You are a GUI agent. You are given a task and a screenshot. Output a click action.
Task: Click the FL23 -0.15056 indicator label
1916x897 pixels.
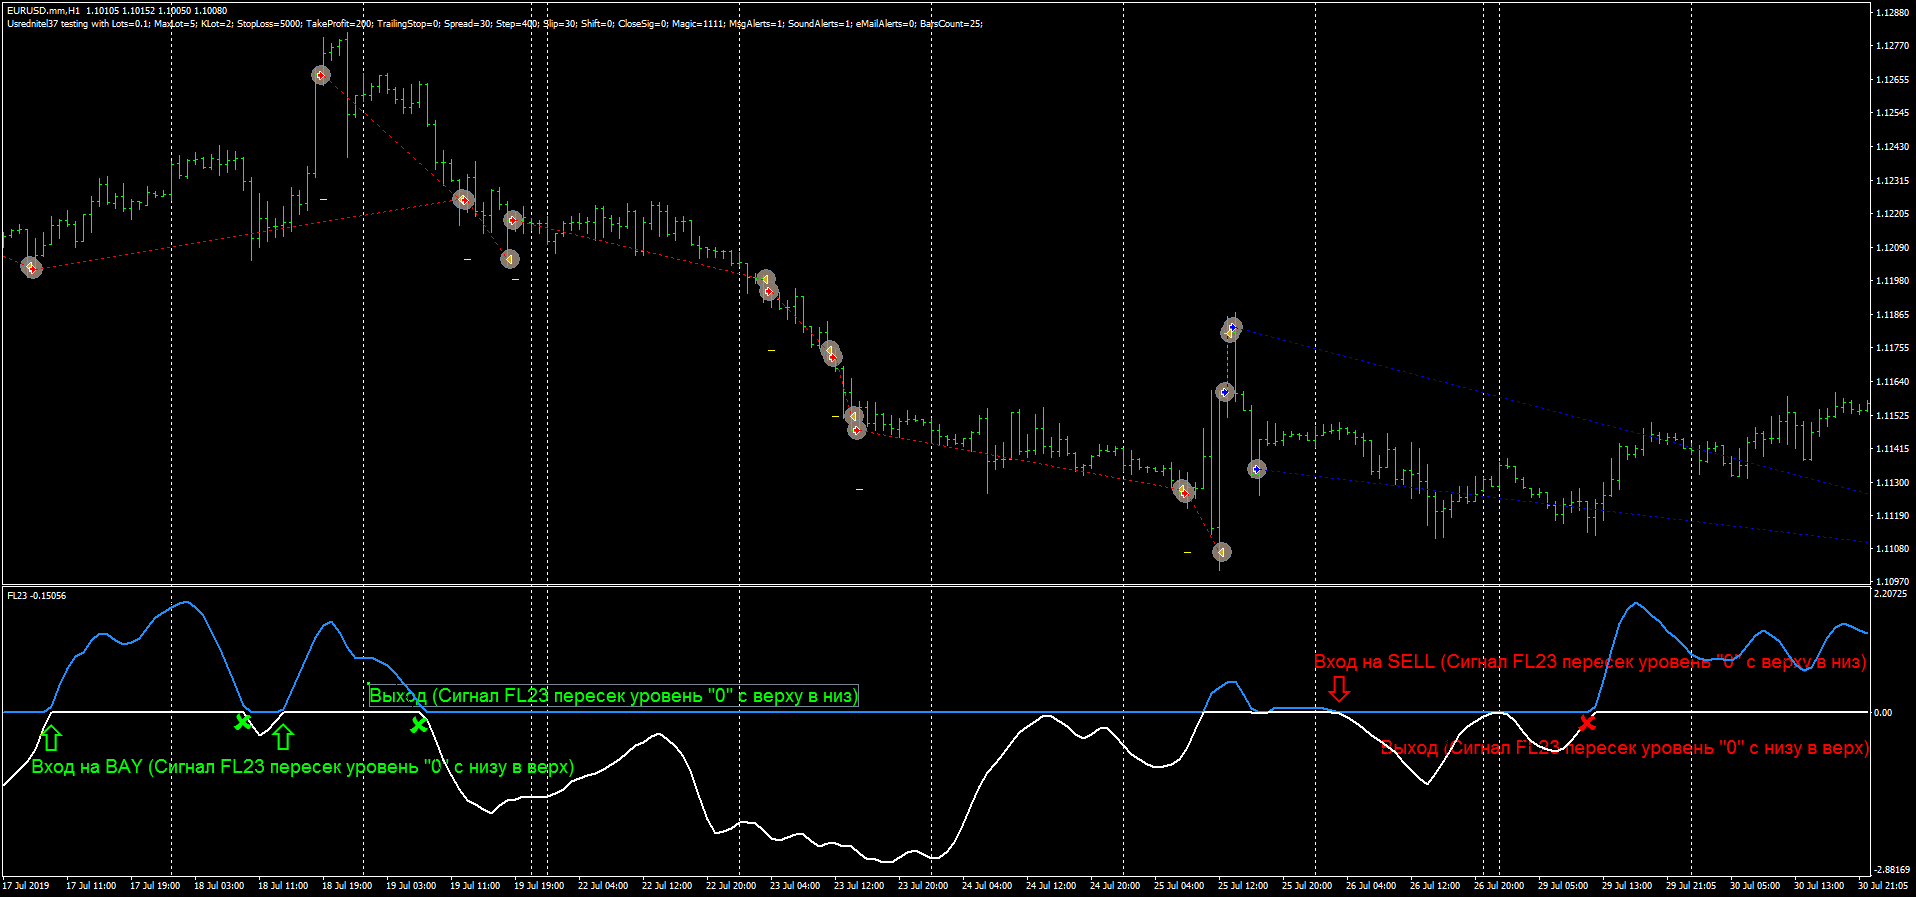coord(37,596)
